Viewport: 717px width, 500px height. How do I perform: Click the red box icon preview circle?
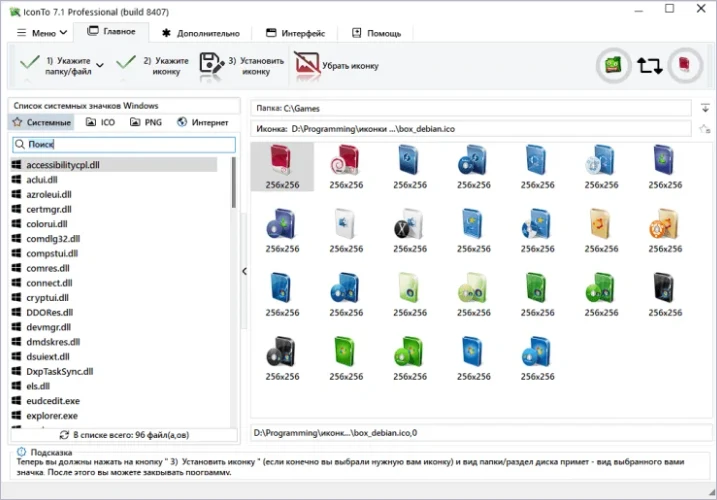(x=685, y=66)
